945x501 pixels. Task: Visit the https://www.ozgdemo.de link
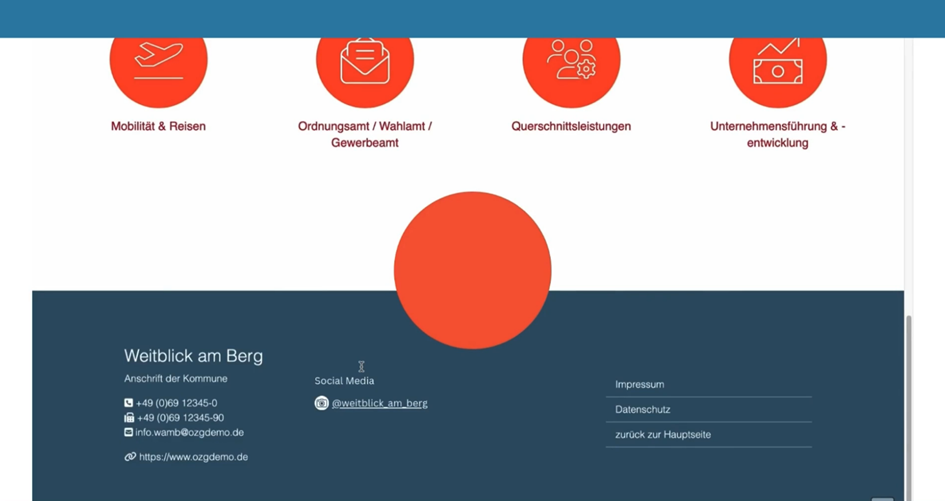[x=193, y=457]
